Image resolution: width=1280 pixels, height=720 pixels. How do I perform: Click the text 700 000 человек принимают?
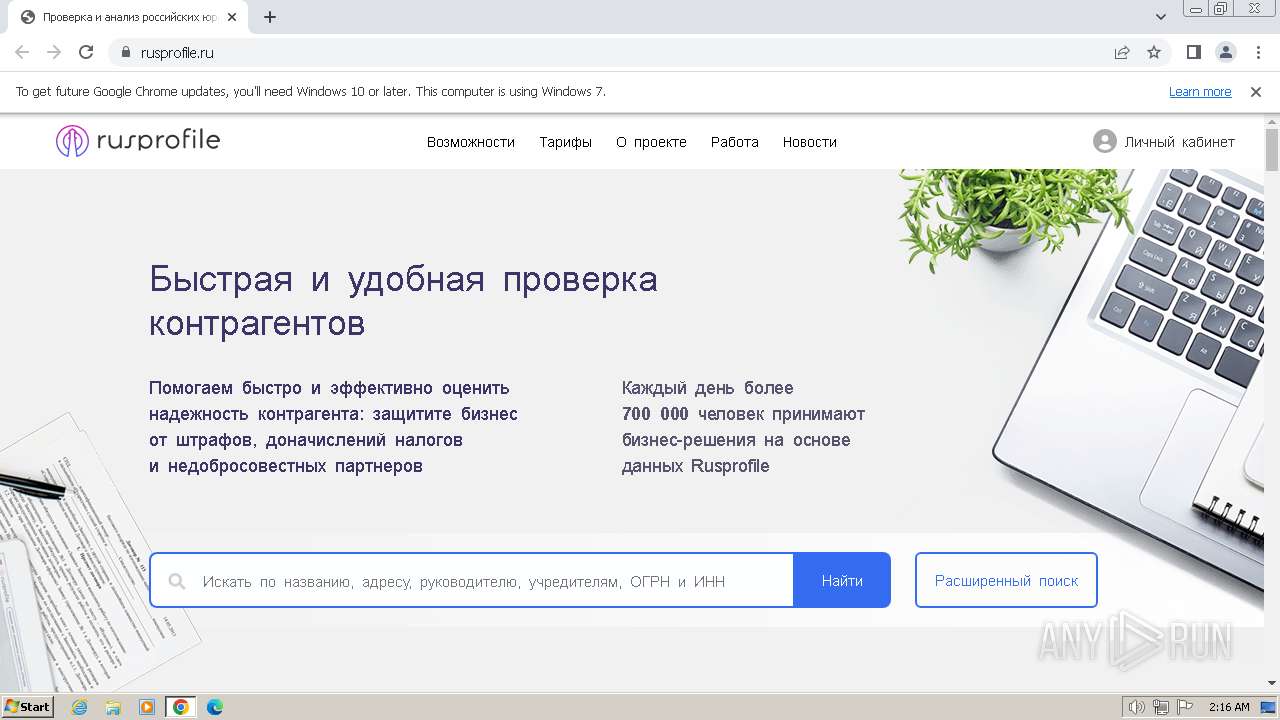click(743, 414)
